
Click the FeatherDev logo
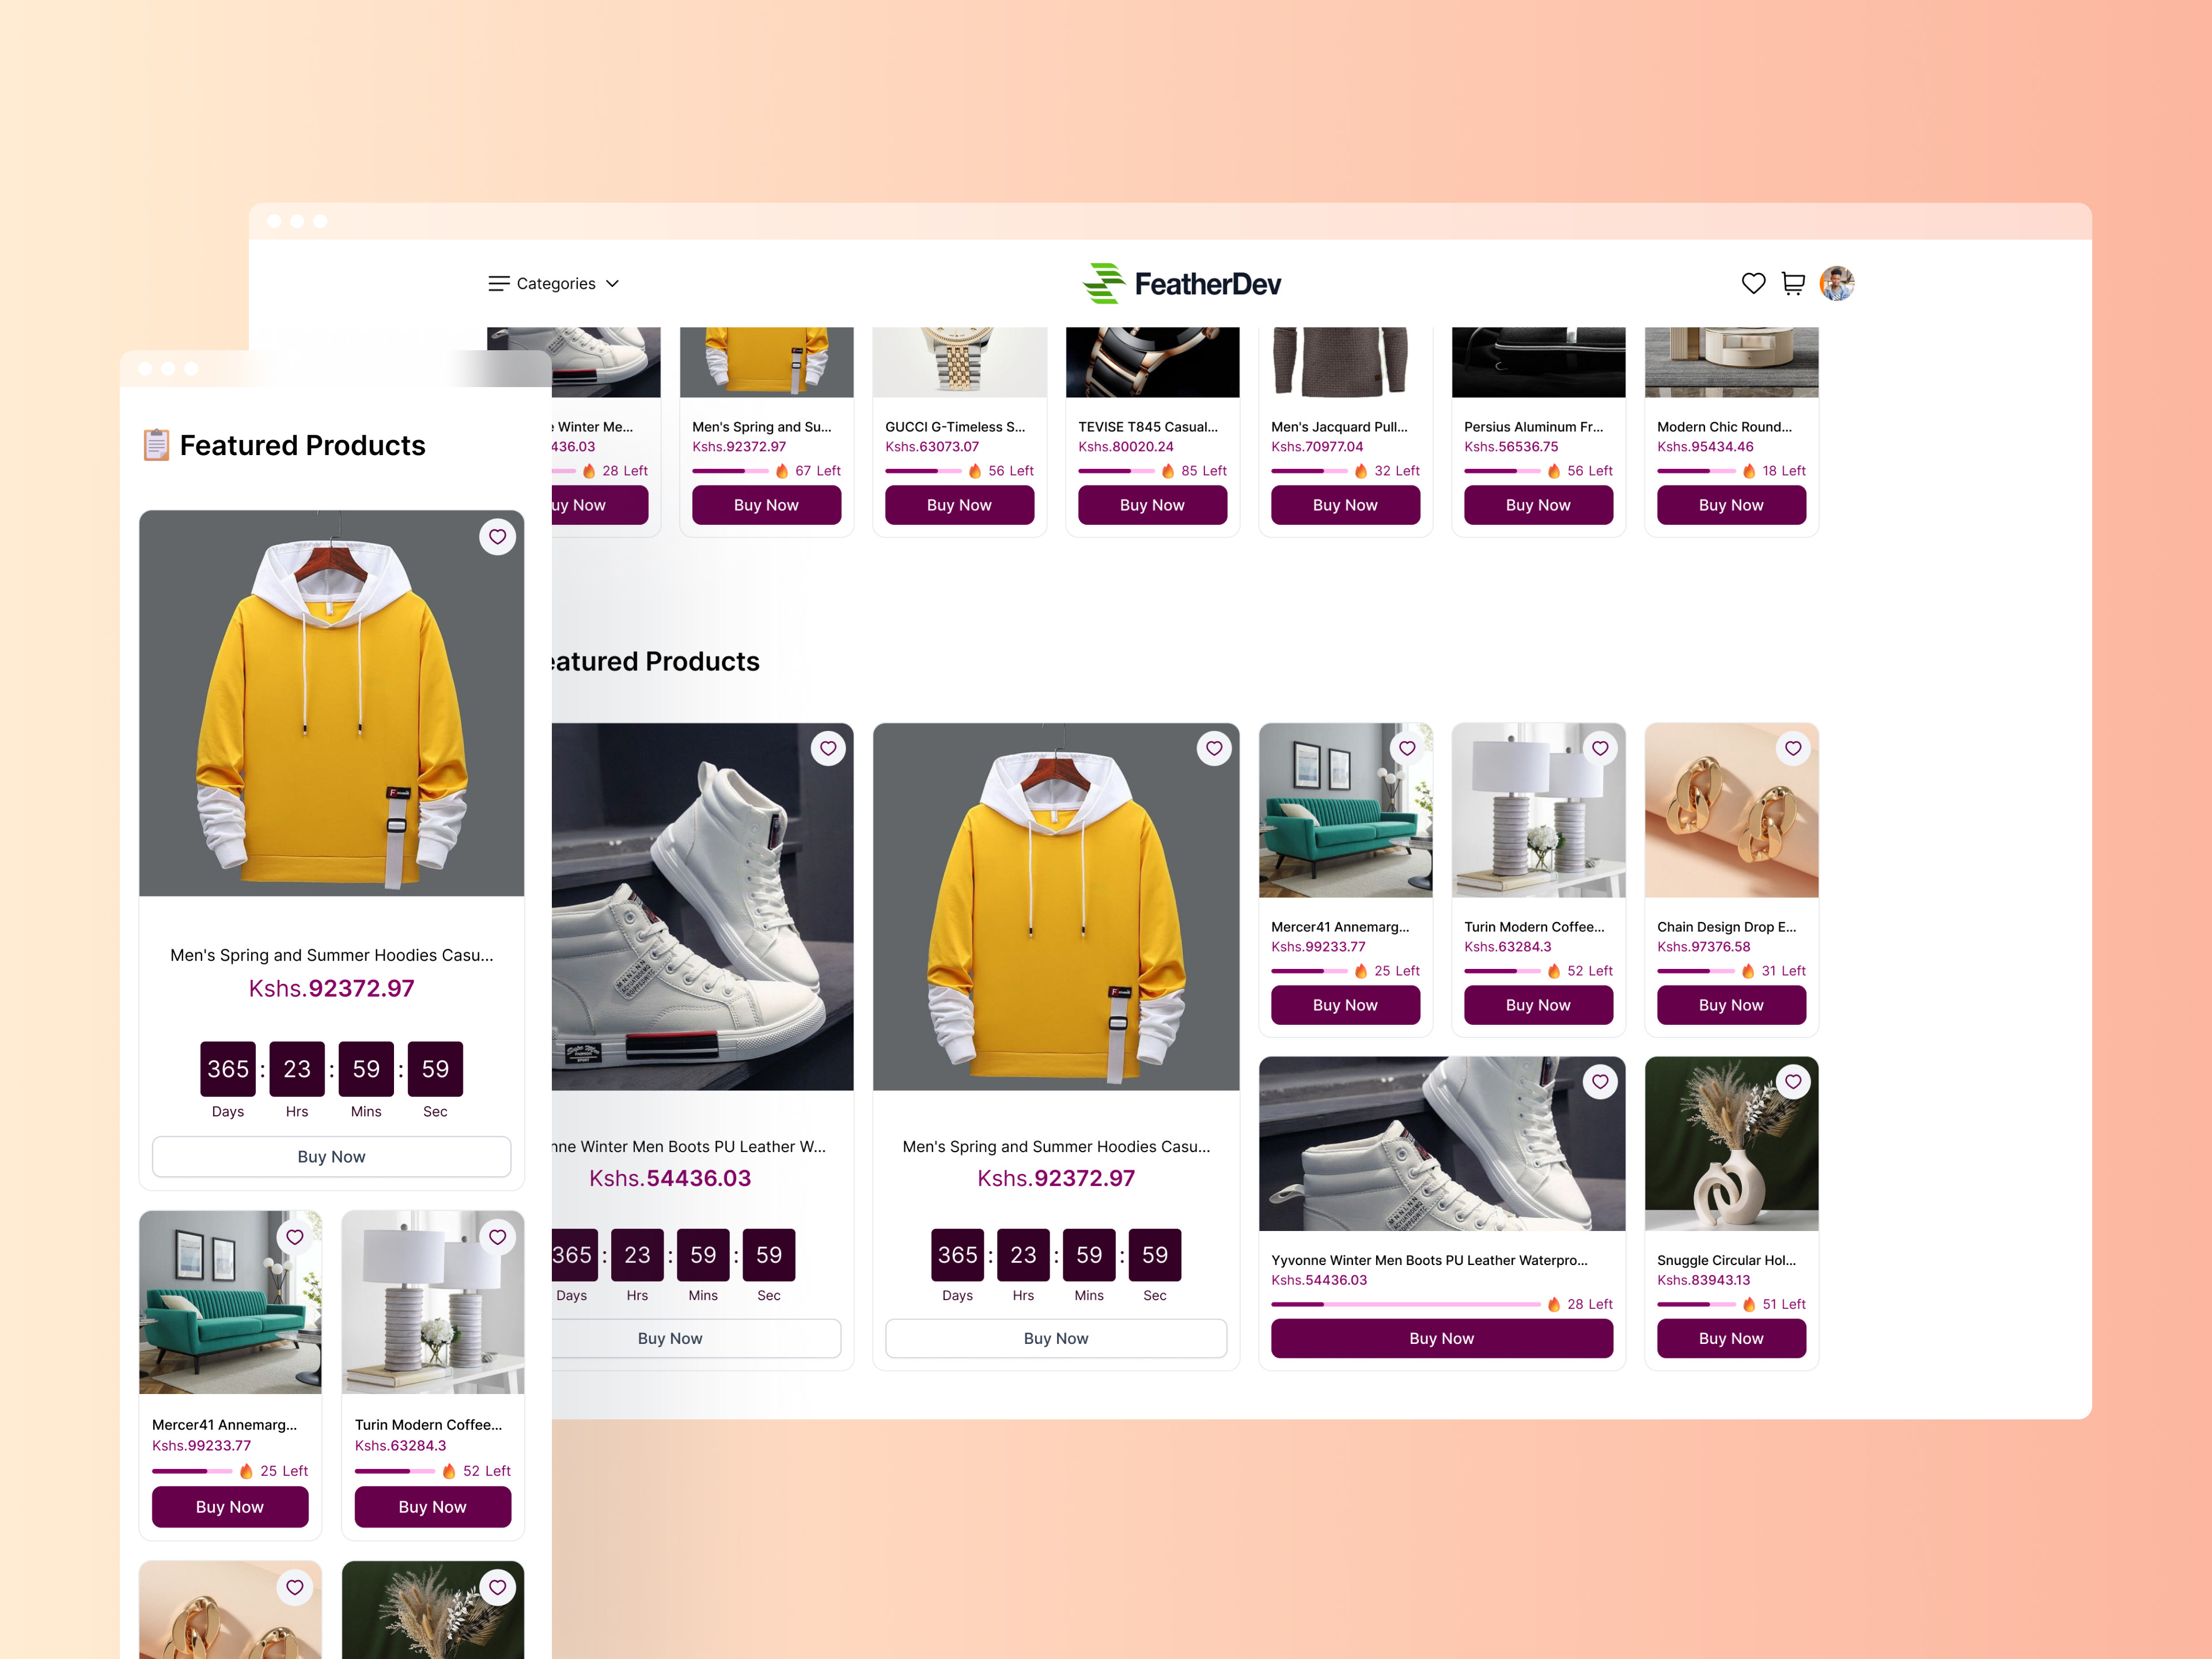click(1182, 284)
